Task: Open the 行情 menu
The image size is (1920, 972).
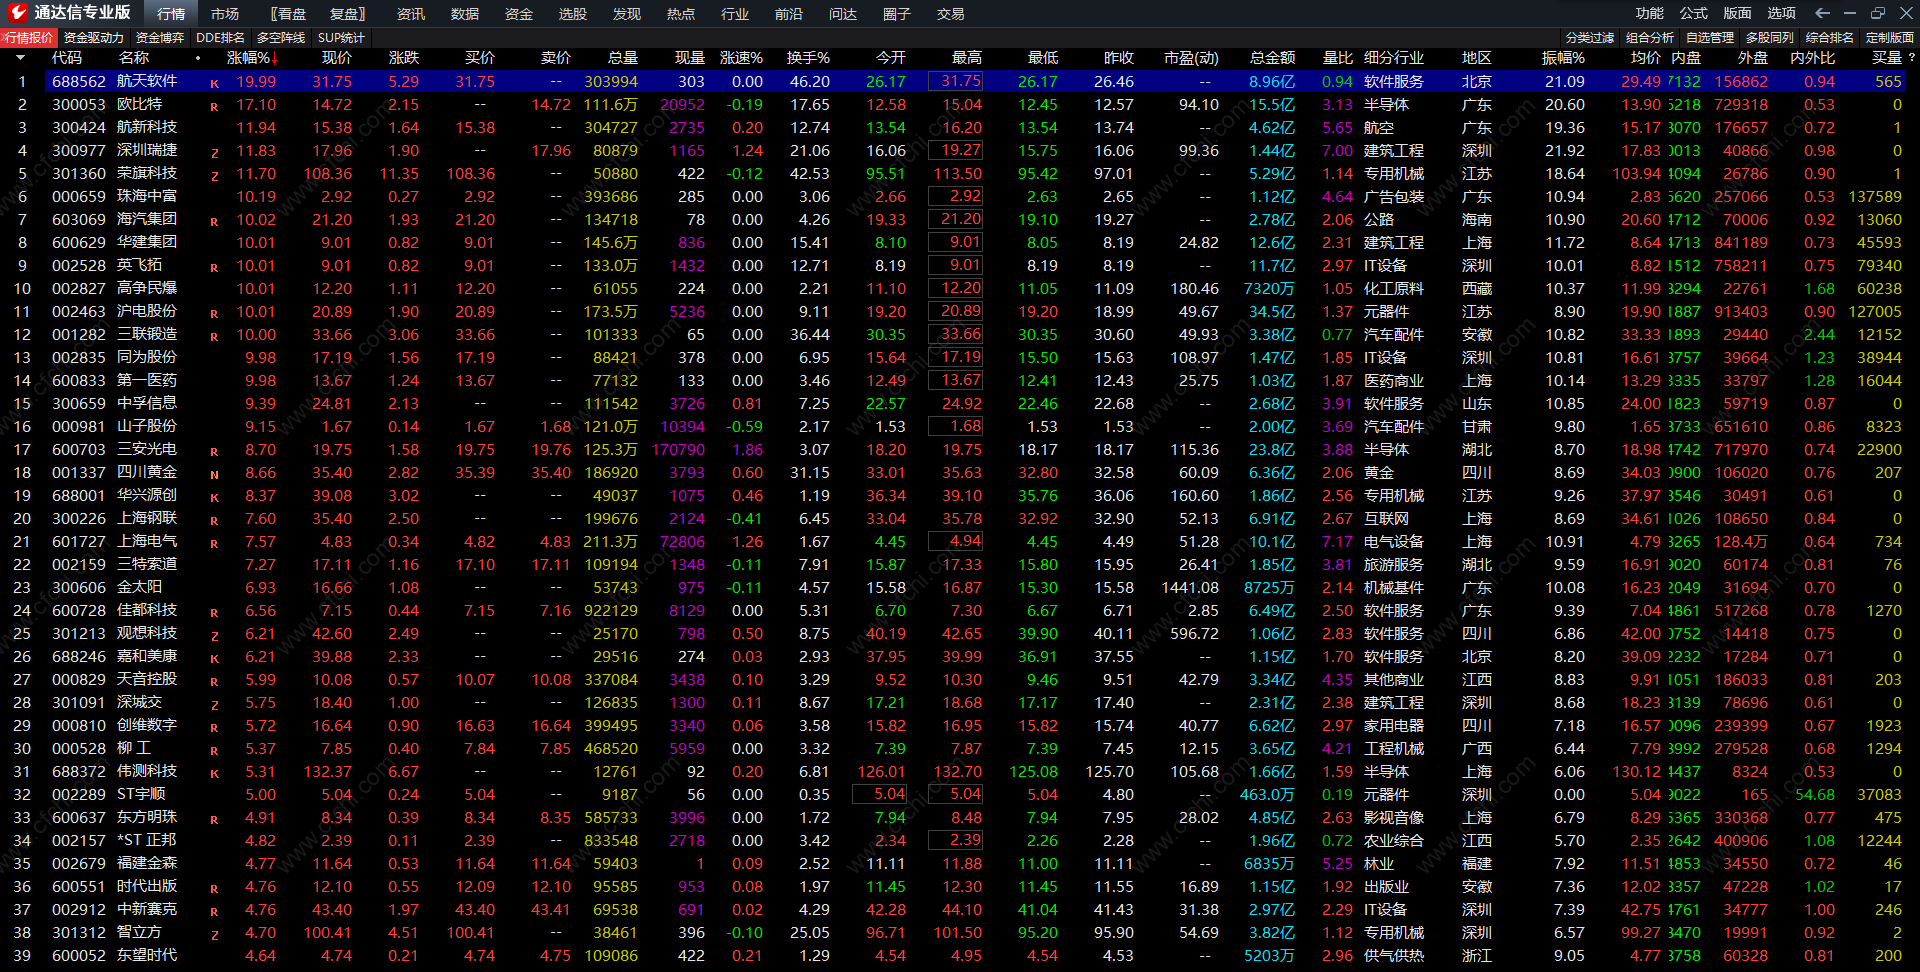Action: coord(171,14)
